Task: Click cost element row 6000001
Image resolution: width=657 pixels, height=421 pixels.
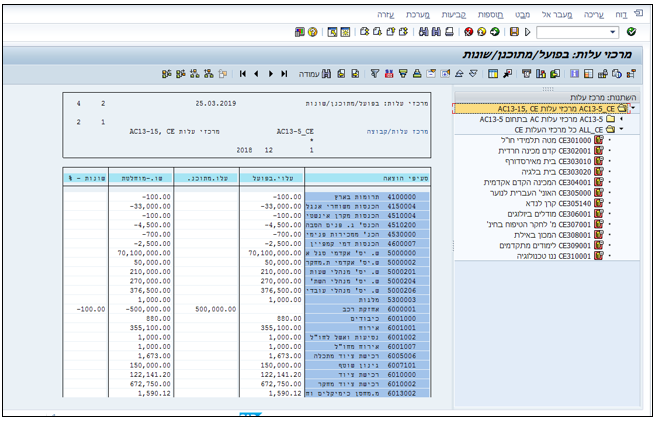Action: click(367, 309)
